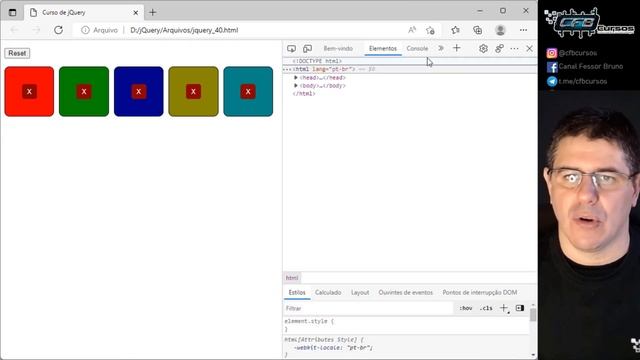Open the Ouvintes de eventos tab
This screenshot has width=640, height=360.
[x=405, y=293]
